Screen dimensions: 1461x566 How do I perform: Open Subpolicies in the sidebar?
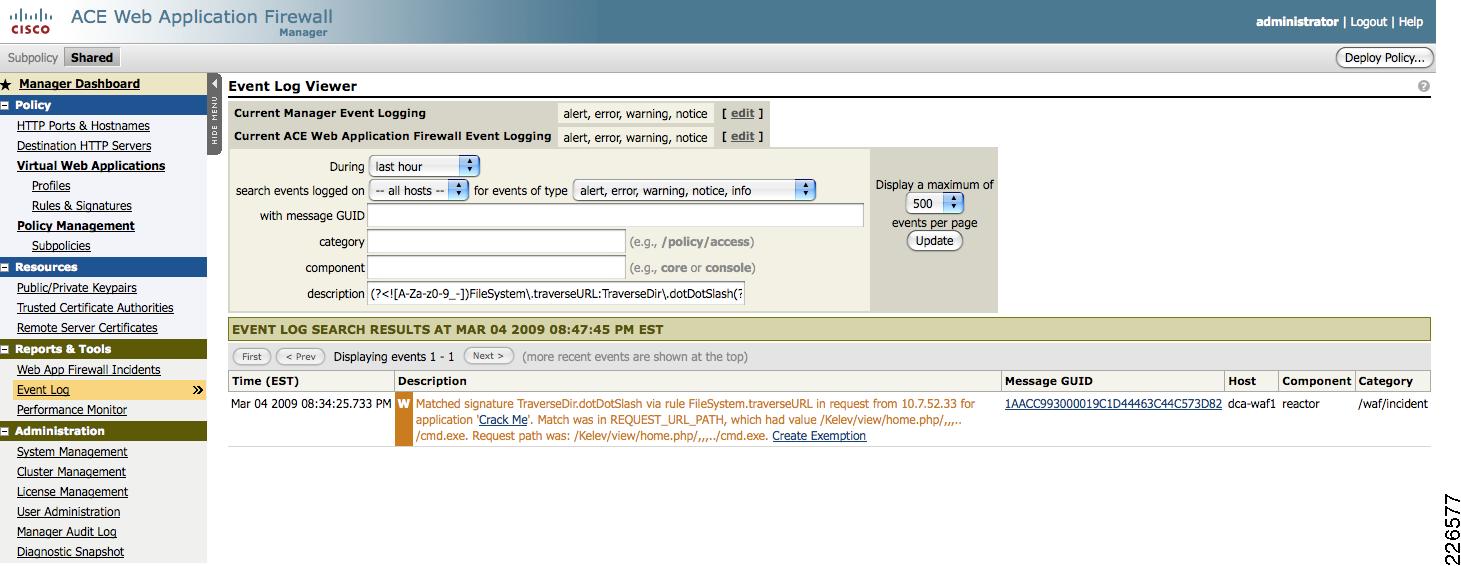tap(61, 246)
